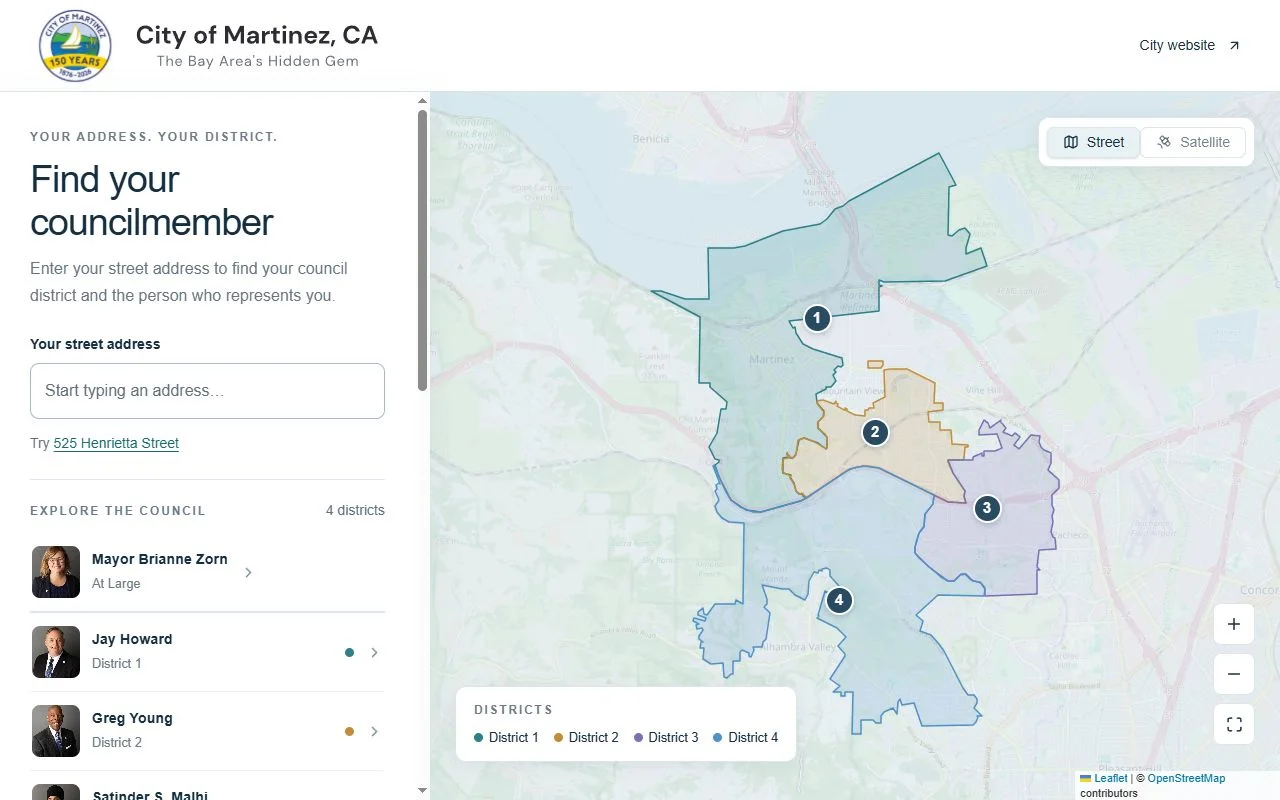
Task: Select District 3 marker on the map
Action: pos(987,508)
